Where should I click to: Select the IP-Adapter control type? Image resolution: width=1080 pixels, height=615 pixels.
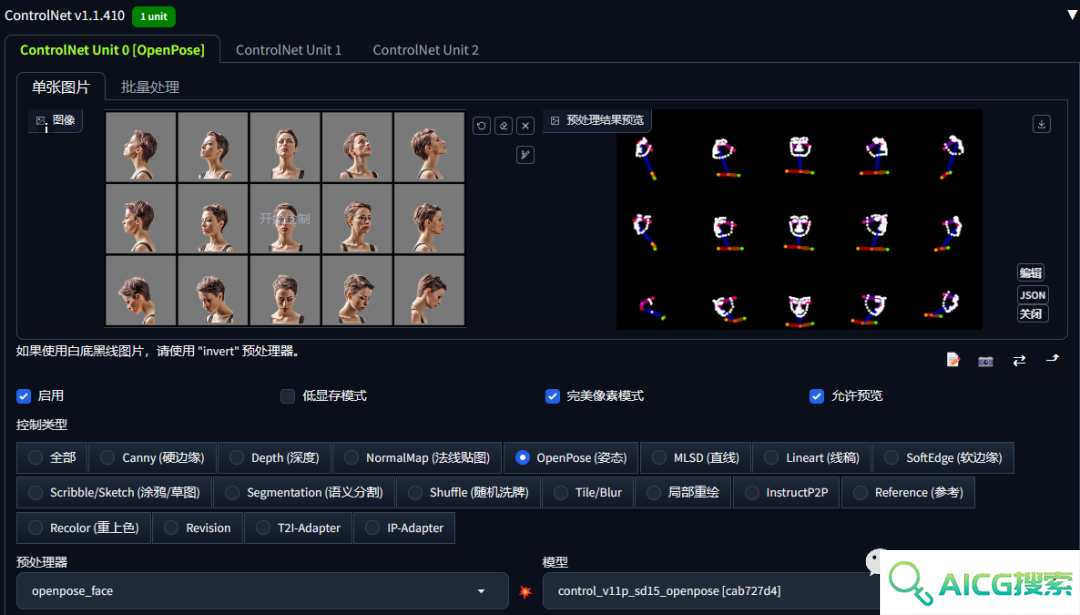point(404,528)
